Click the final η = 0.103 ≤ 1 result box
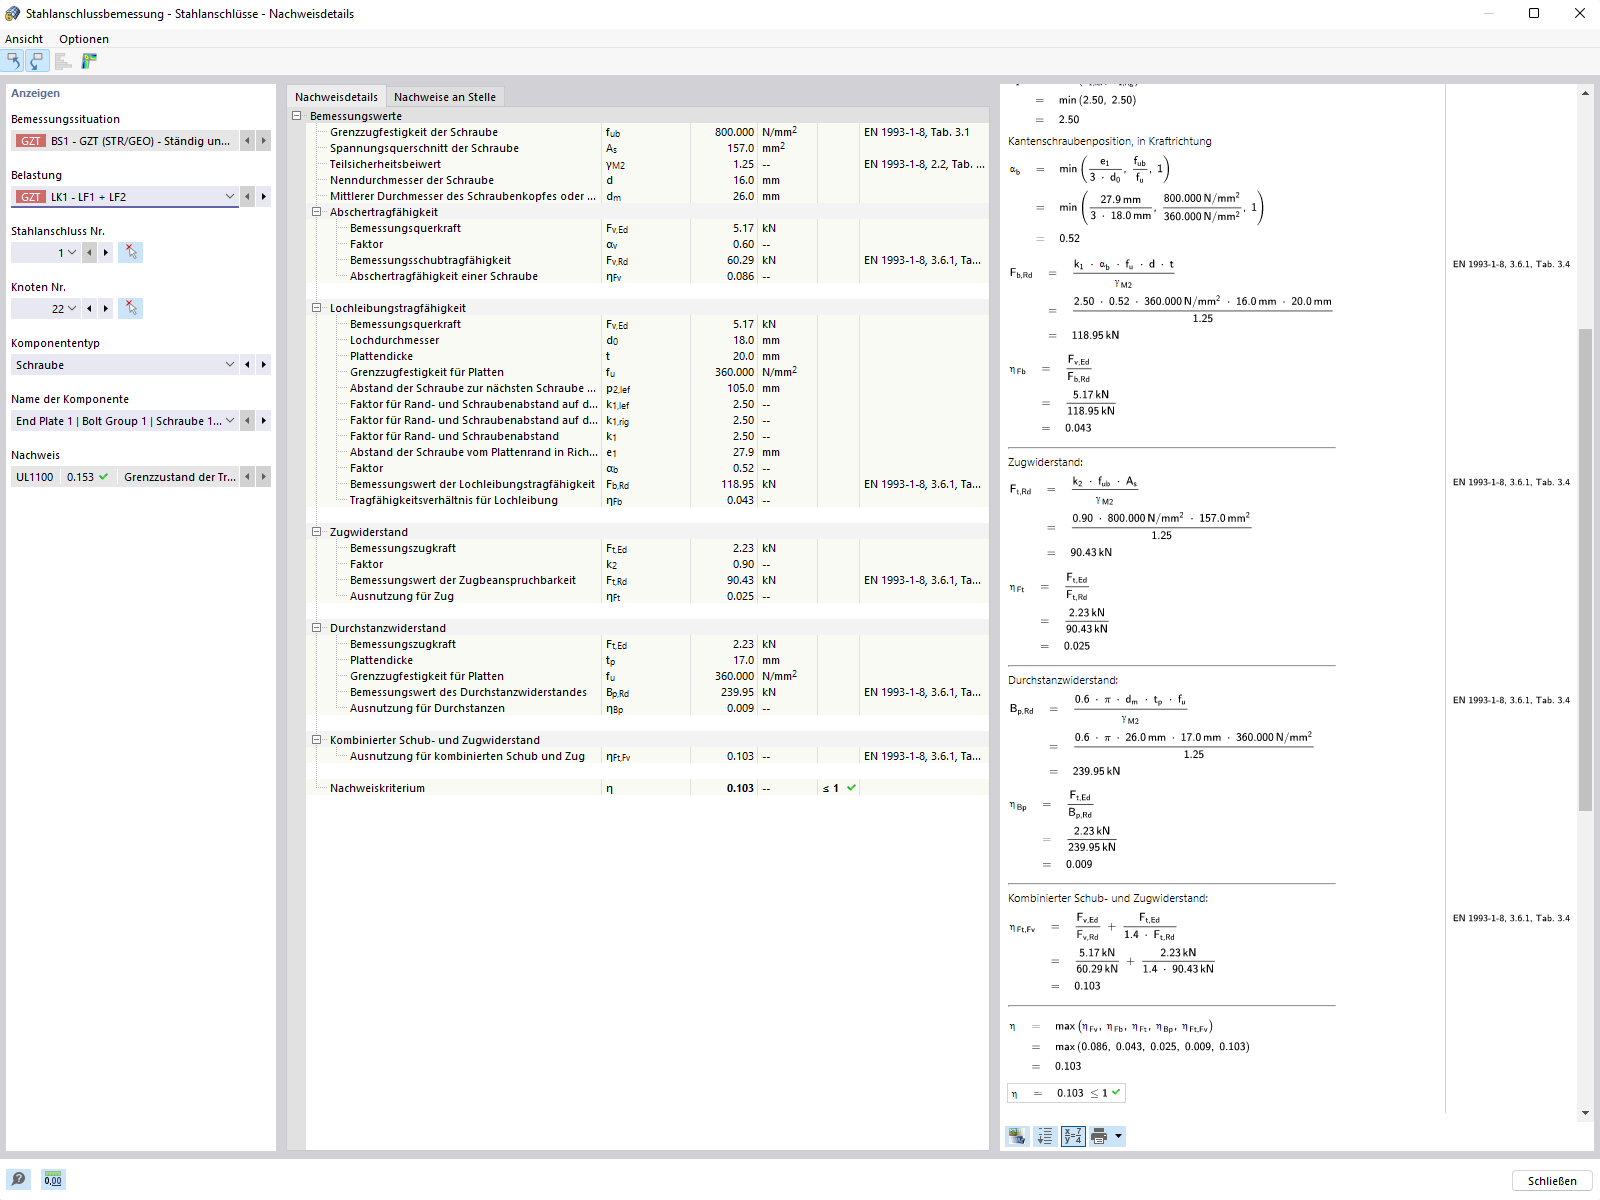This screenshot has height=1200, width=1600. click(x=1066, y=1093)
